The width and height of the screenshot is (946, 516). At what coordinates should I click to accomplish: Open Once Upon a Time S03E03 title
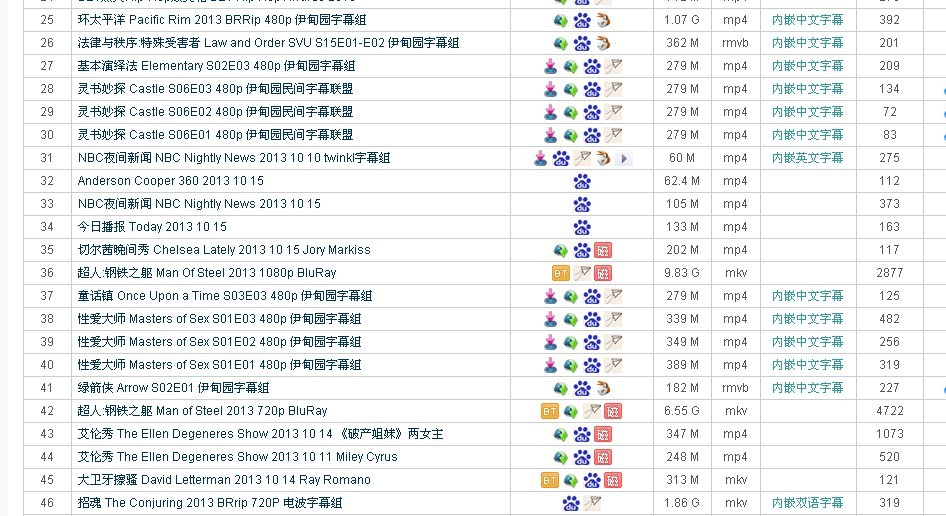[225, 296]
